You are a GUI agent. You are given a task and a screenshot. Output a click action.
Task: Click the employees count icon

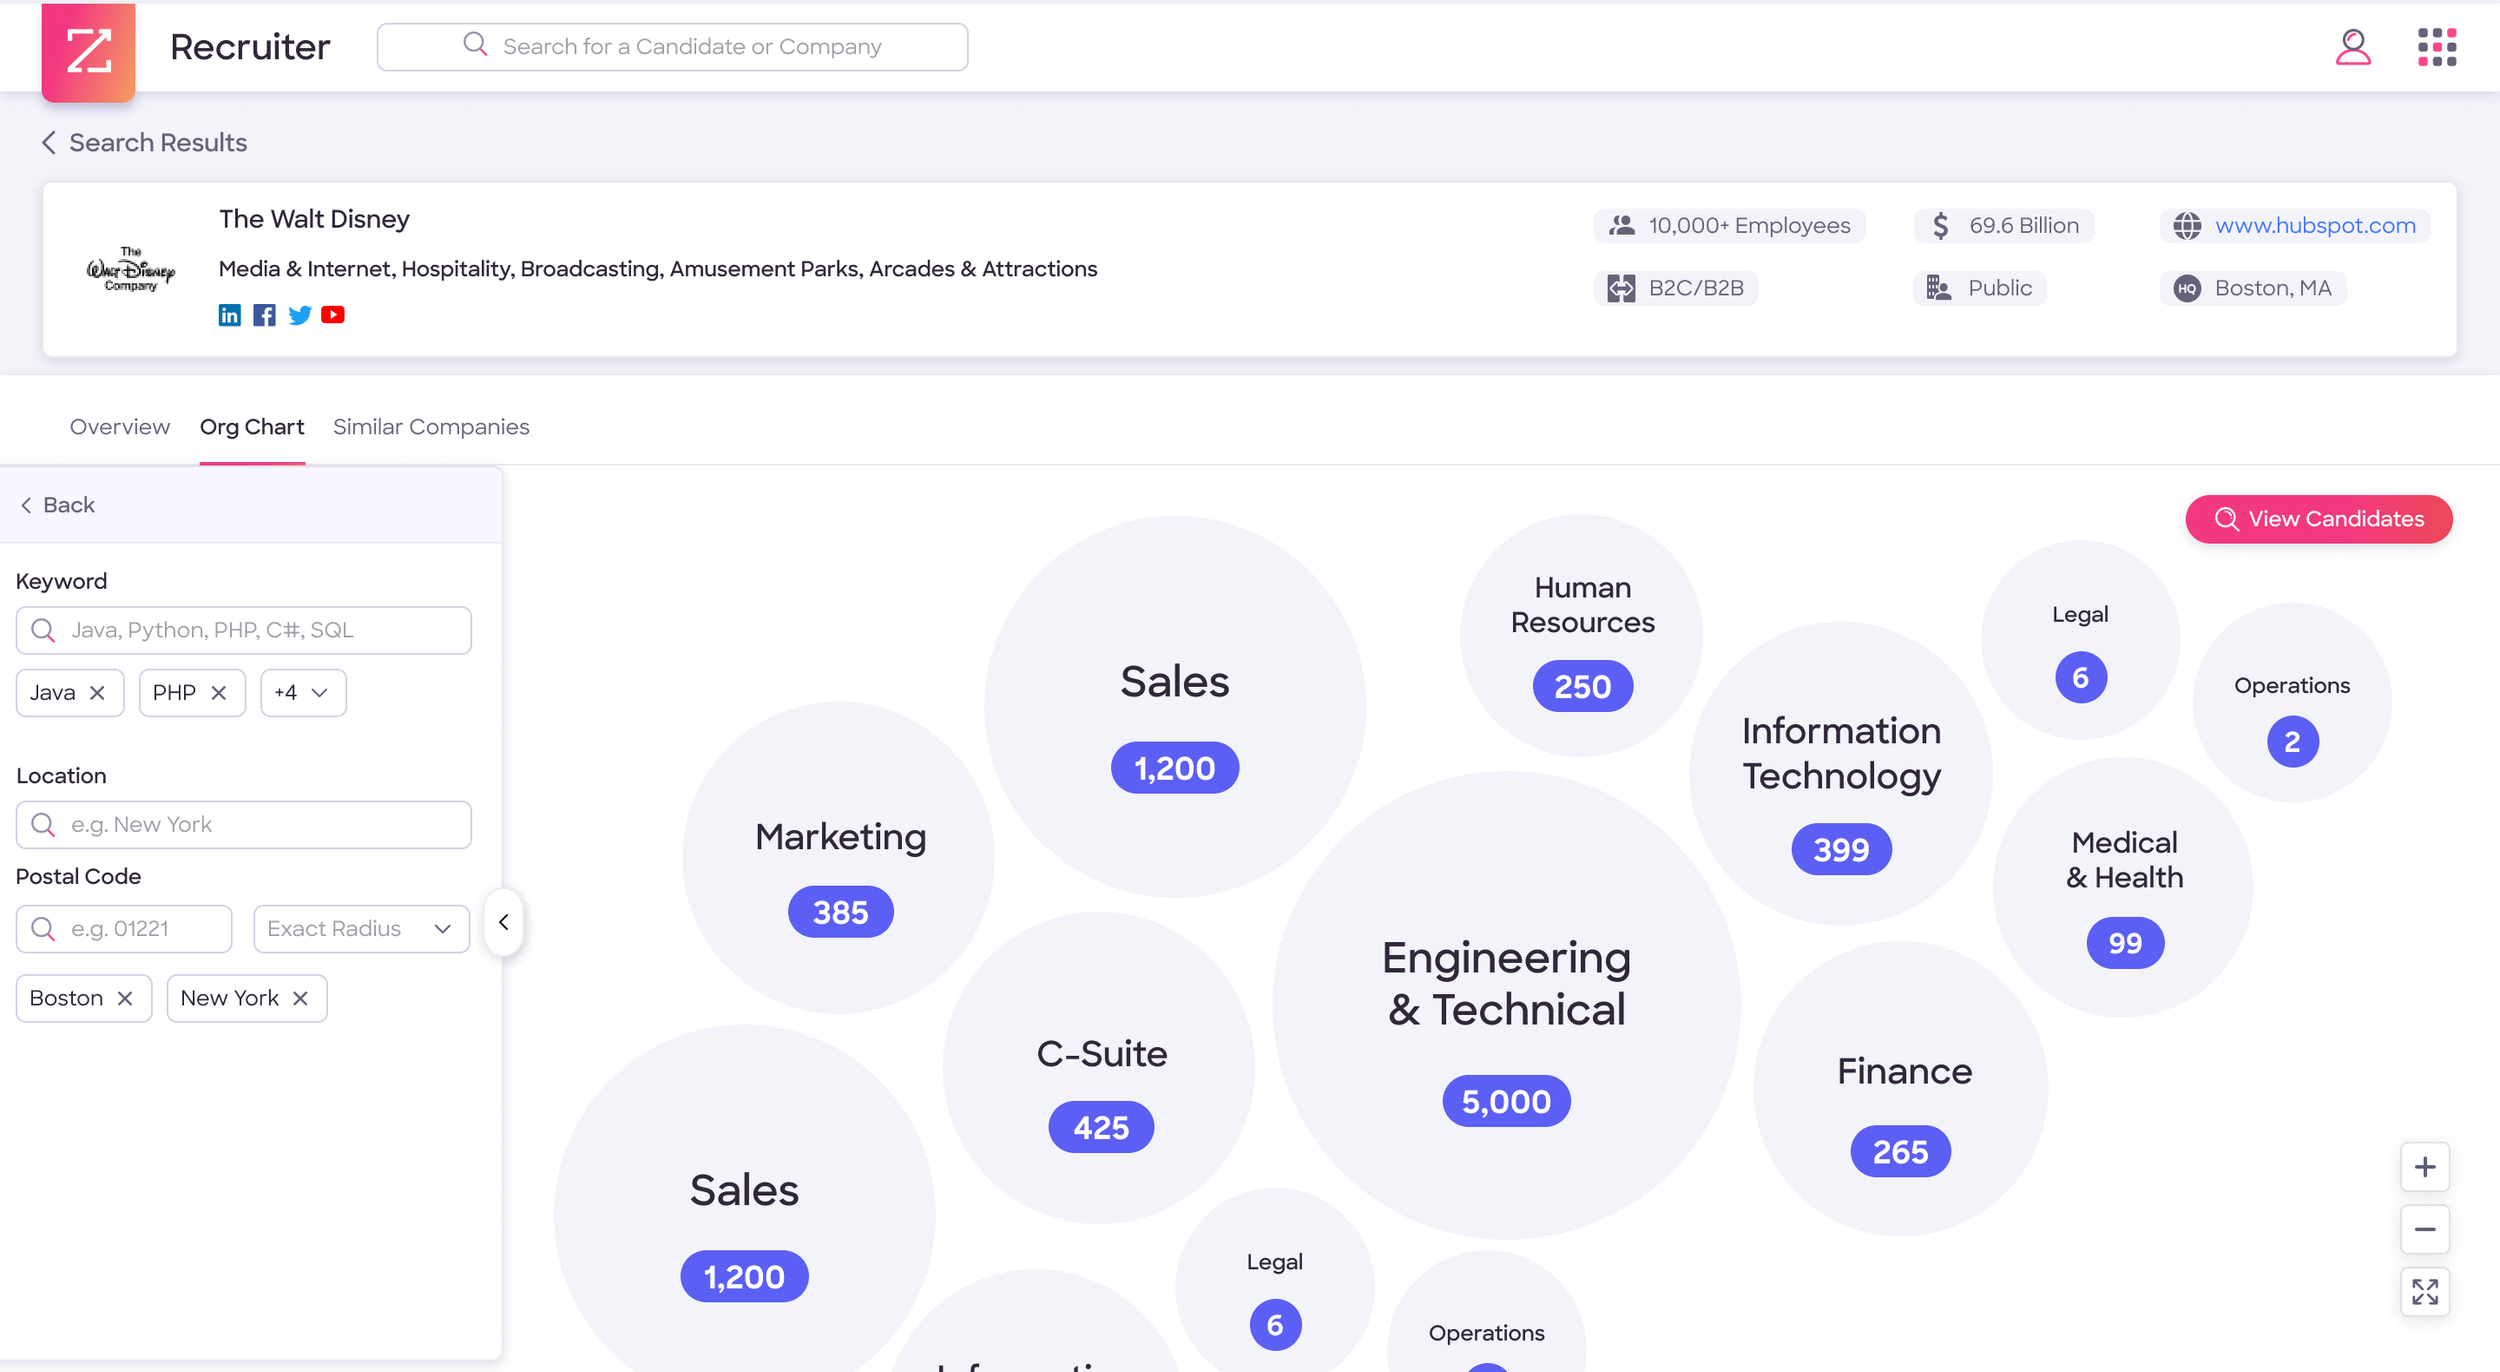[1622, 226]
